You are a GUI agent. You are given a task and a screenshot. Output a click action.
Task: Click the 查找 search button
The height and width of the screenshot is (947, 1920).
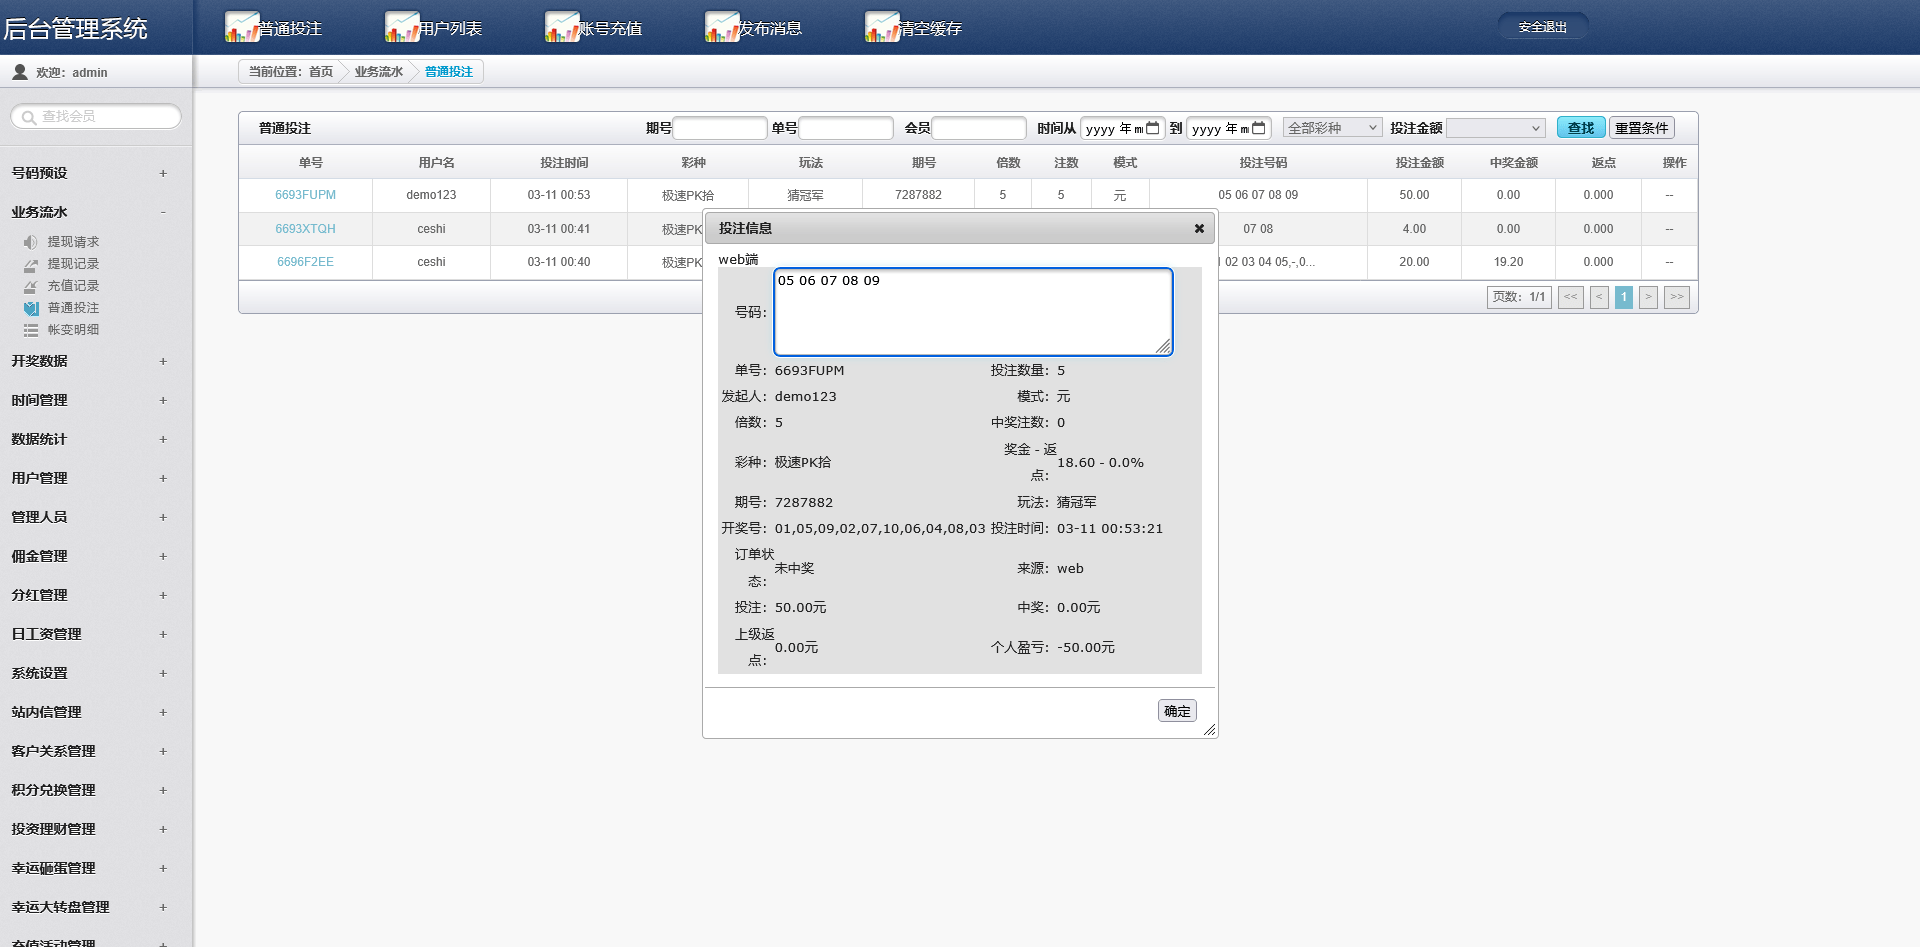1580,128
